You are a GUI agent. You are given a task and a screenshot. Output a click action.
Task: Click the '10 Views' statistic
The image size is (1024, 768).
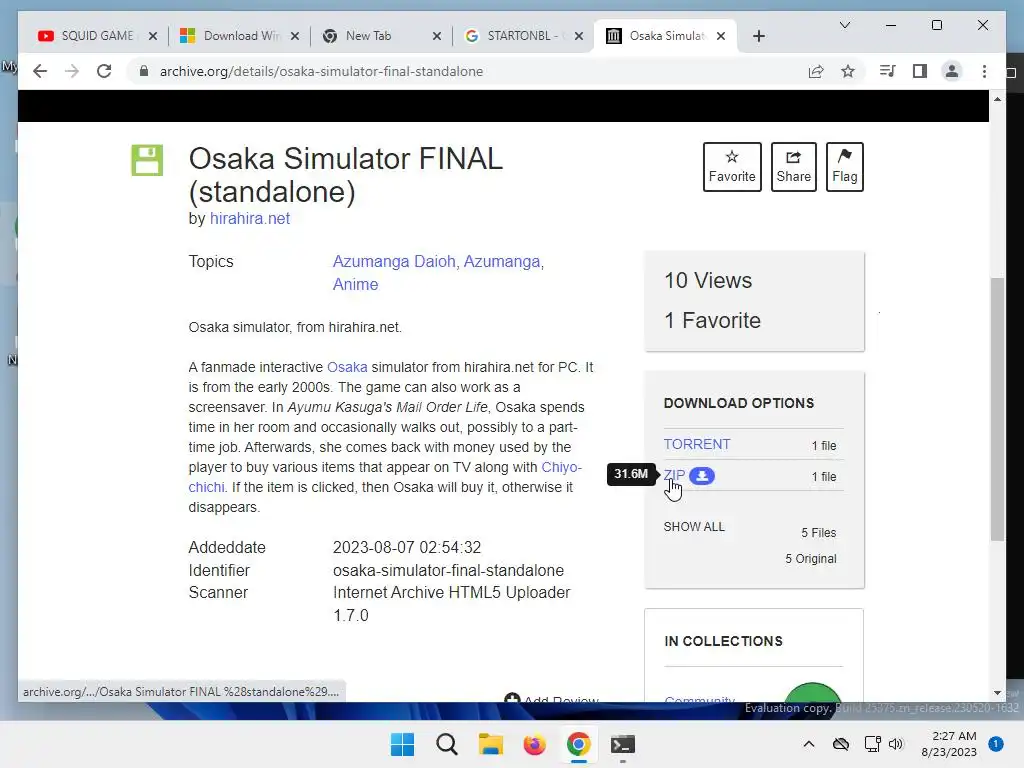tap(708, 281)
